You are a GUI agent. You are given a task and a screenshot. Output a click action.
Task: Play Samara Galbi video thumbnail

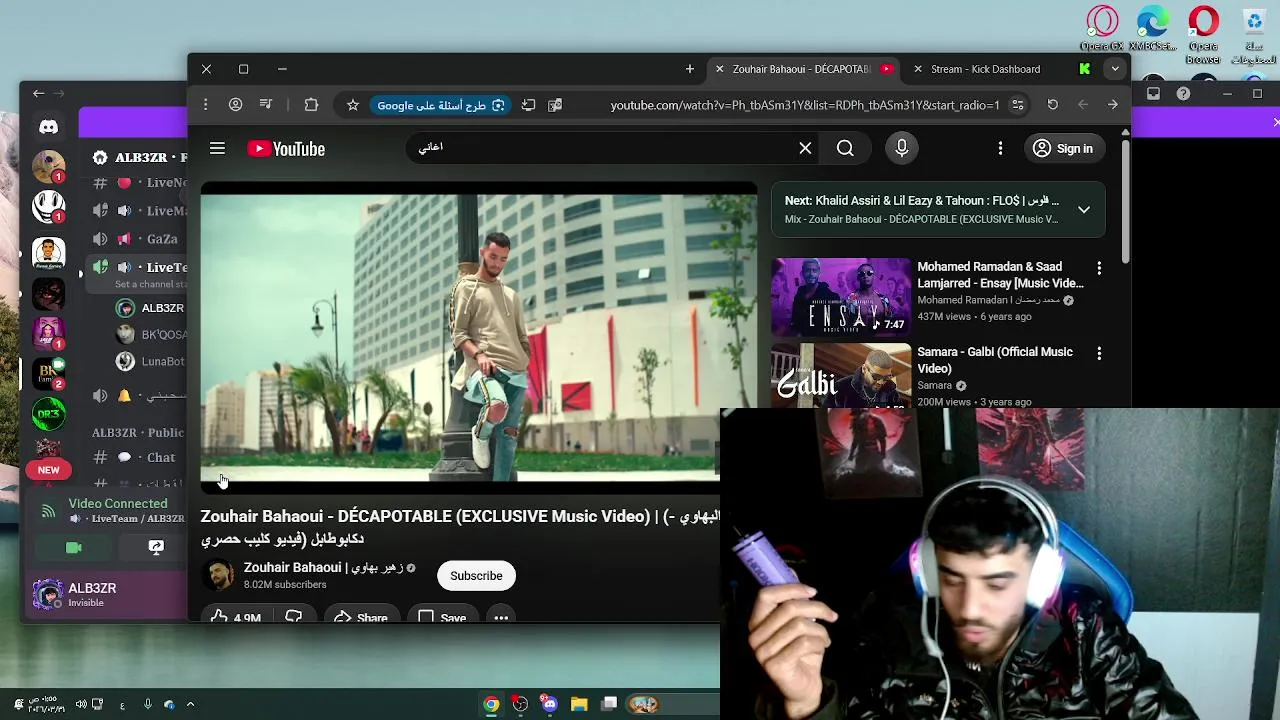[841, 376]
